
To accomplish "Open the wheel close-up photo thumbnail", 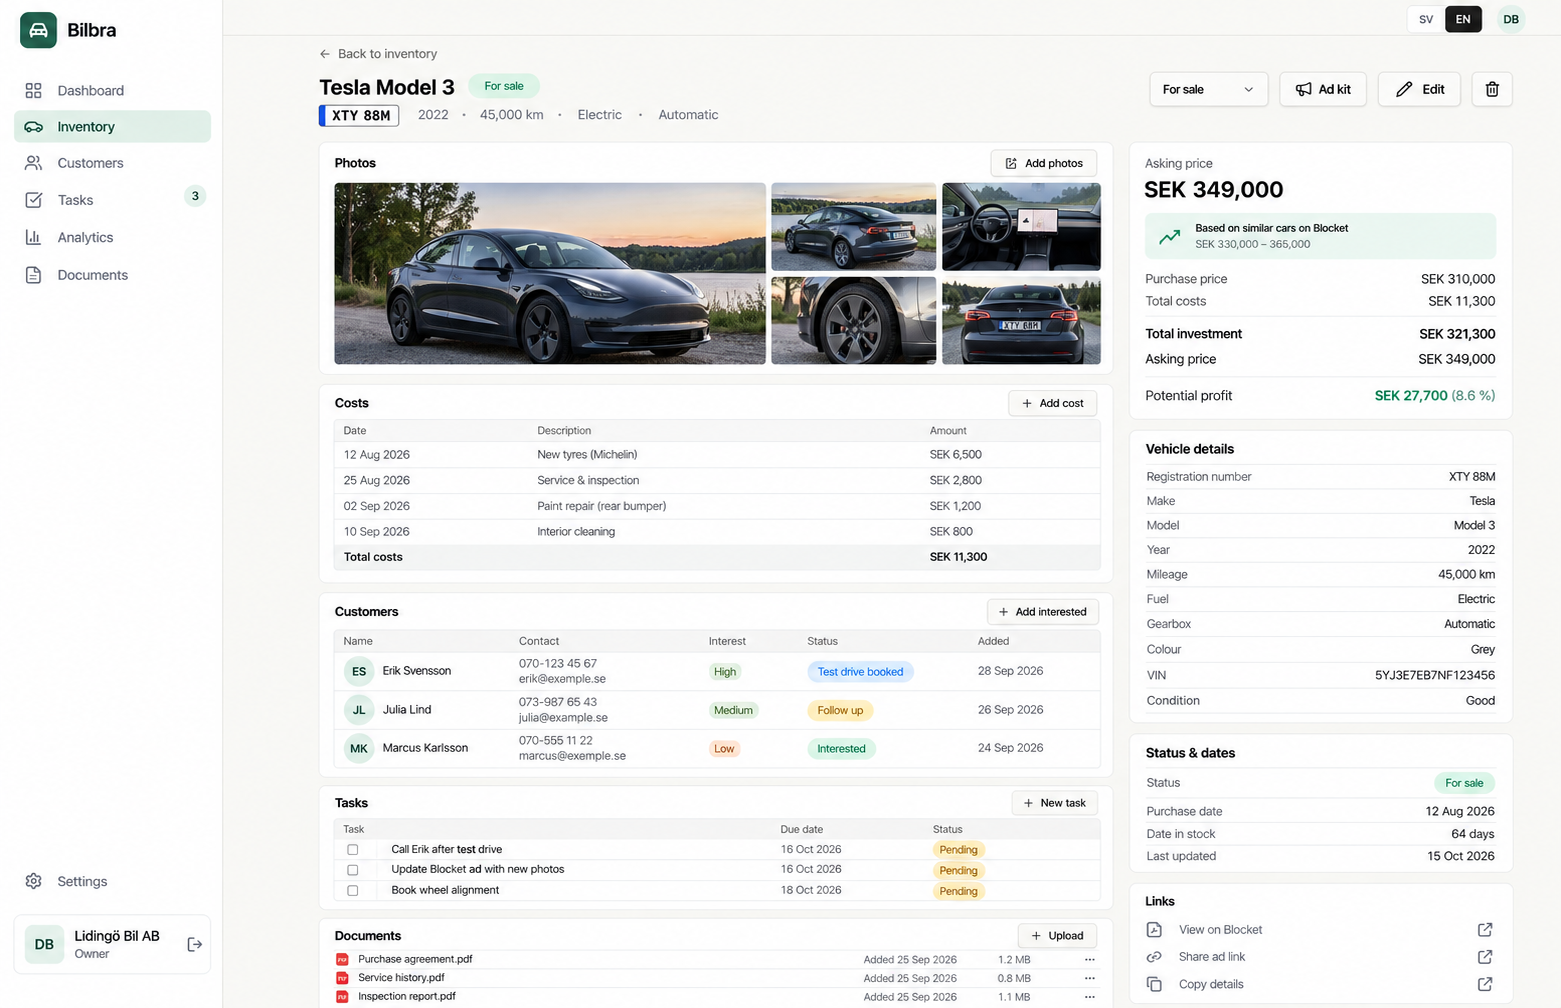I will tap(854, 320).
